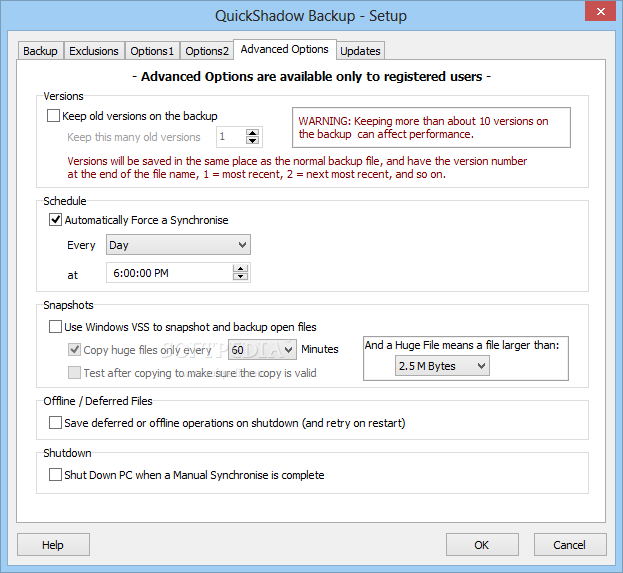Image resolution: width=623 pixels, height=573 pixels.
Task: Click the 'Versions will be saved' note
Action: tap(297, 167)
